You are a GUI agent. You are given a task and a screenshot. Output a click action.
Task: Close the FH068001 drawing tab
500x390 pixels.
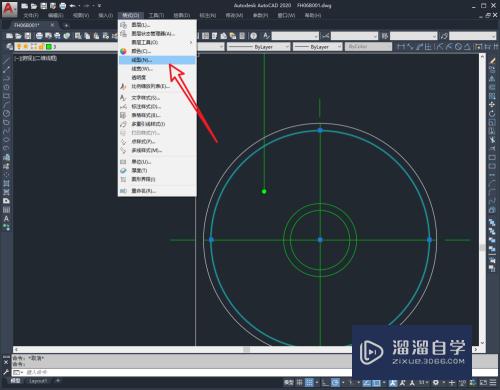pyautogui.click(x=52, y=25)
